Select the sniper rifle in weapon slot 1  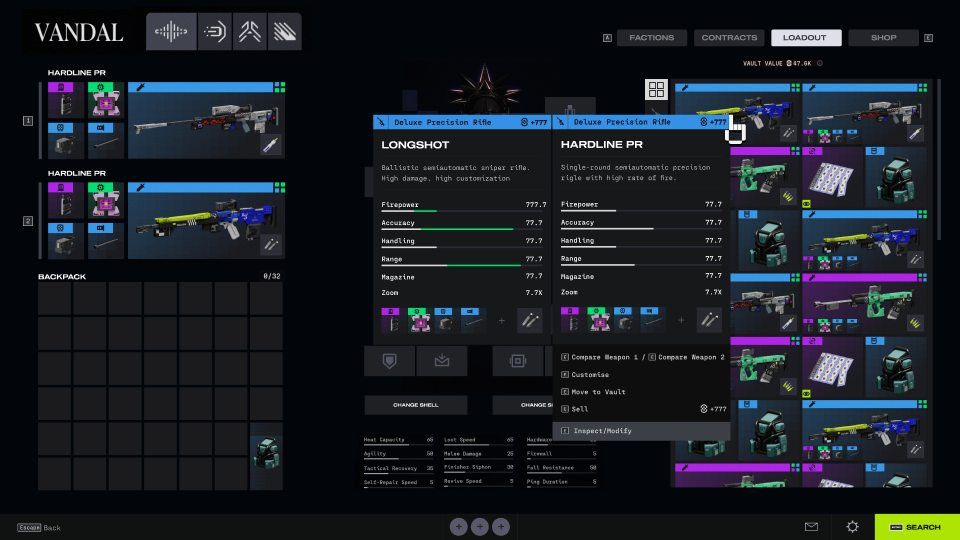coord(206,121)
